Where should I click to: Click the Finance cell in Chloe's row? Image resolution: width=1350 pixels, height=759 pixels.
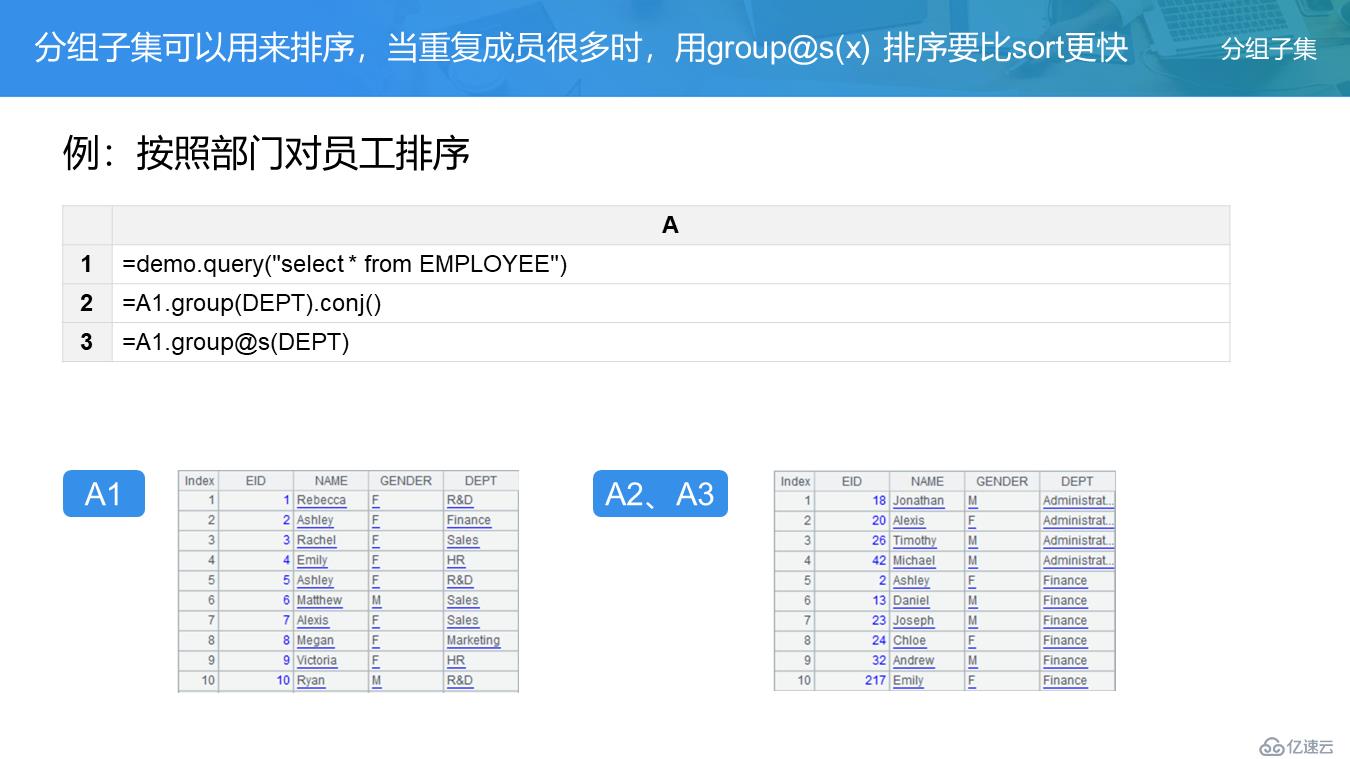coord(1077,640)
